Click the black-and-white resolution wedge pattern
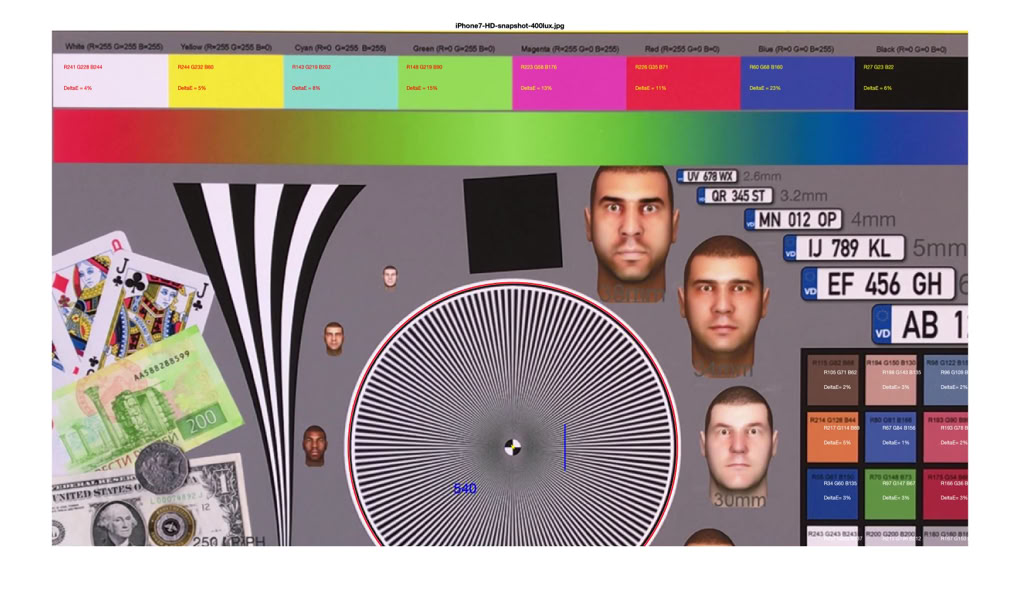The image size is (1020, 606). point(268,364)
